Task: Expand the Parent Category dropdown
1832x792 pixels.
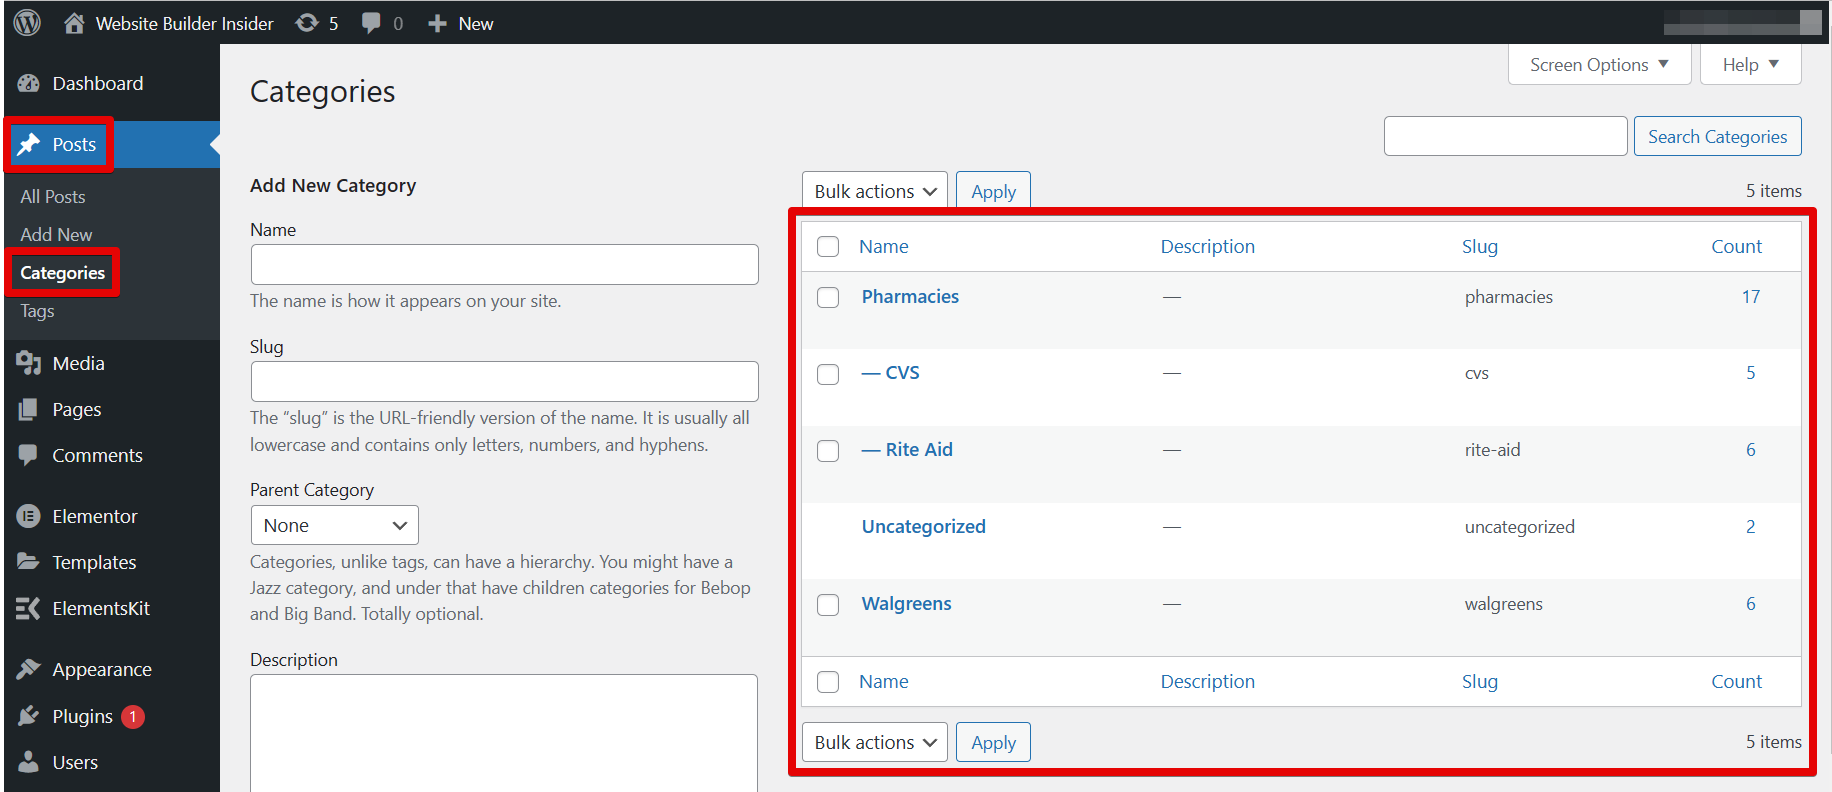Action: 334,526
